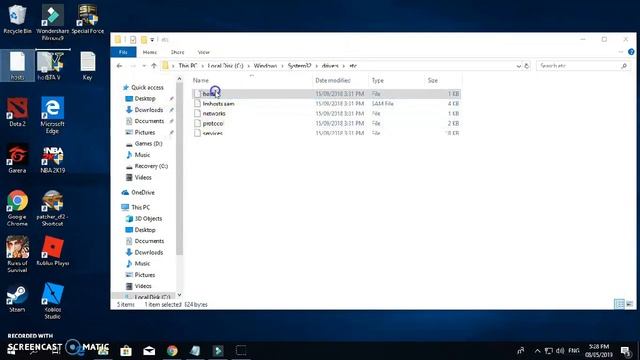Open pinned Downloads under Quick access
The width and height of the screenshot is (640, 360).
[149, 110]
